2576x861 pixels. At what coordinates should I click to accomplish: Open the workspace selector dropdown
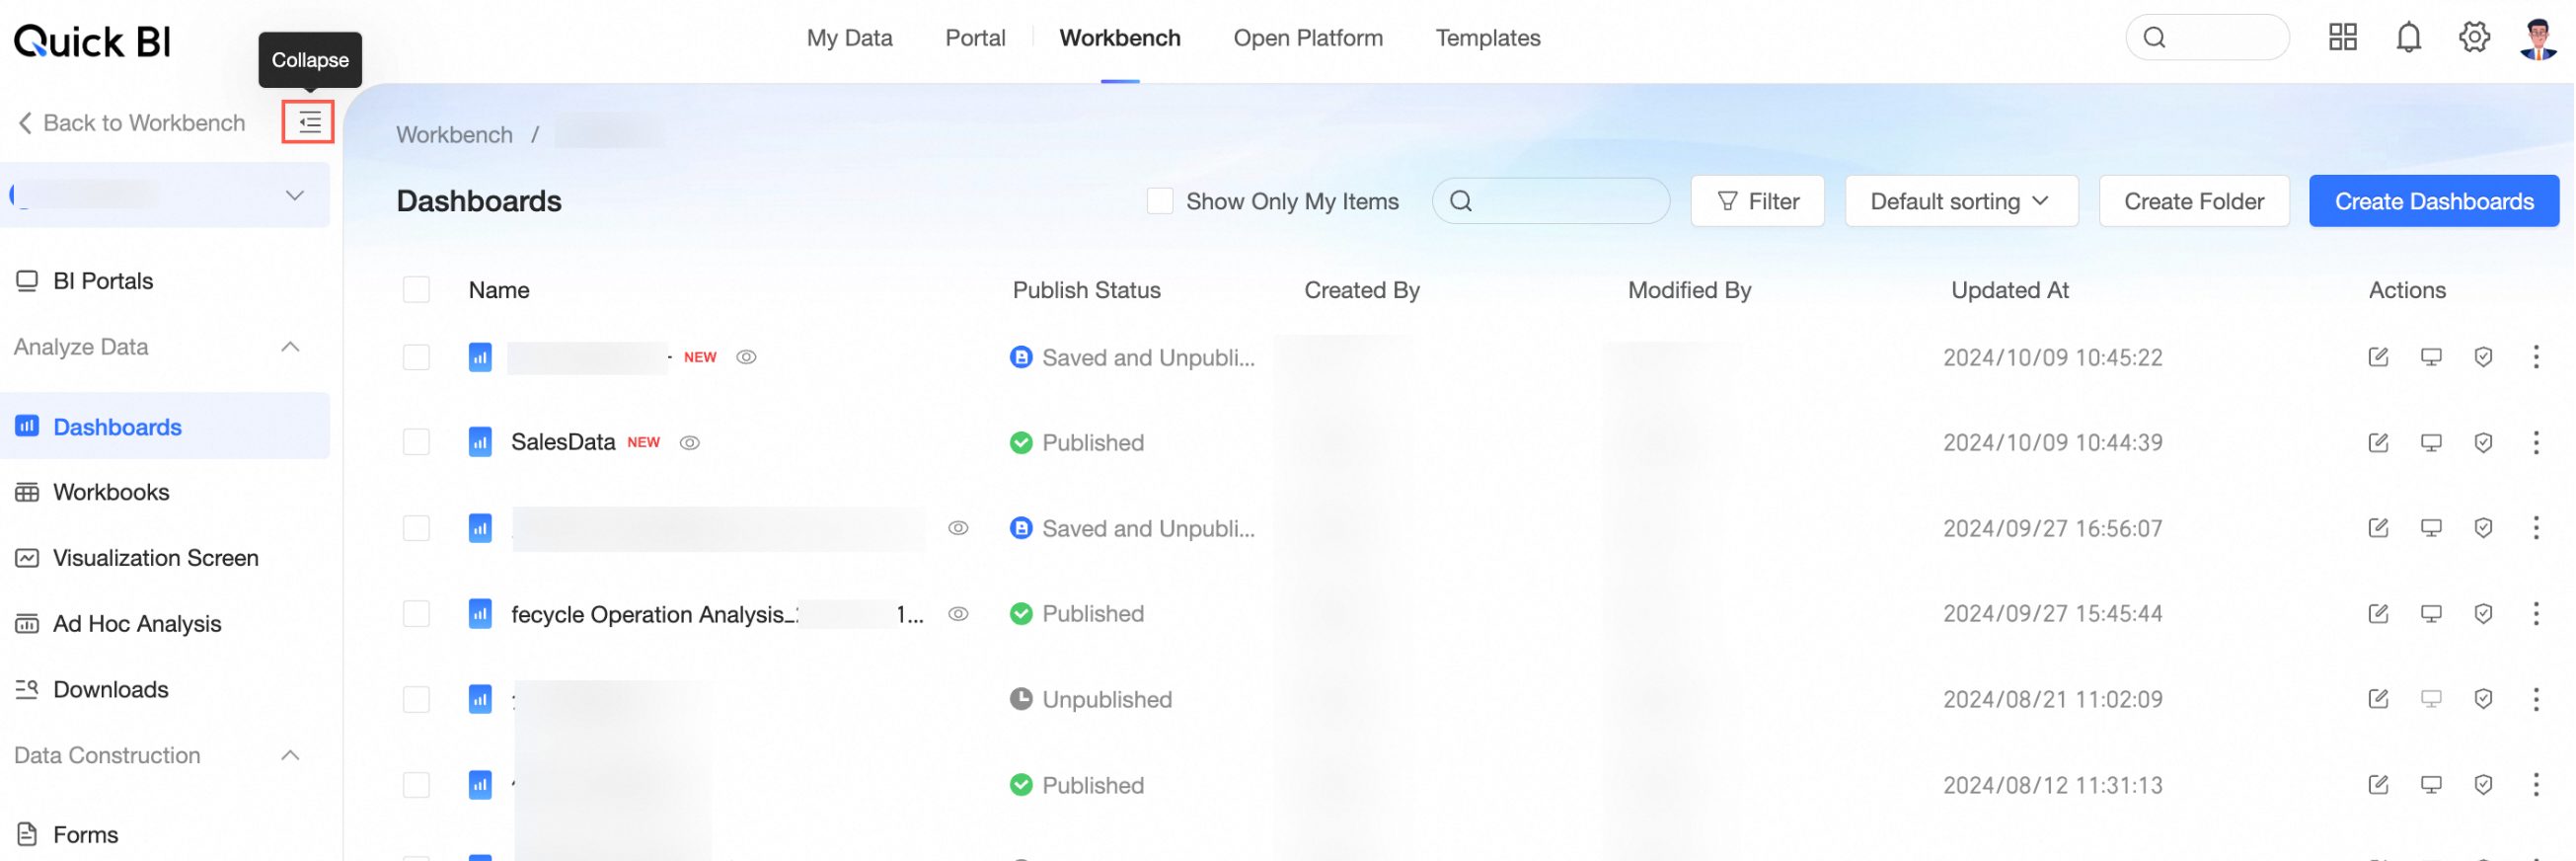click(x=165, y=195)
